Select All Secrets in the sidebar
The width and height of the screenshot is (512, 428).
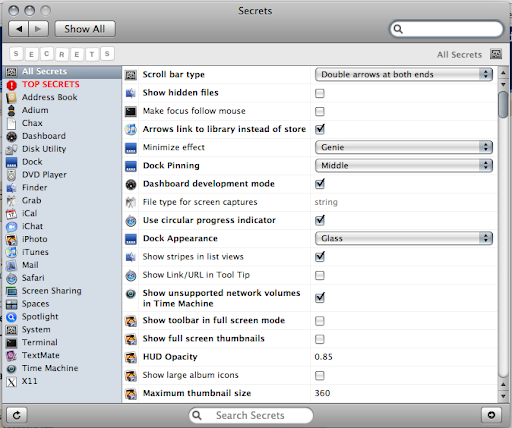pyautogui.click(x=62, y=72)
